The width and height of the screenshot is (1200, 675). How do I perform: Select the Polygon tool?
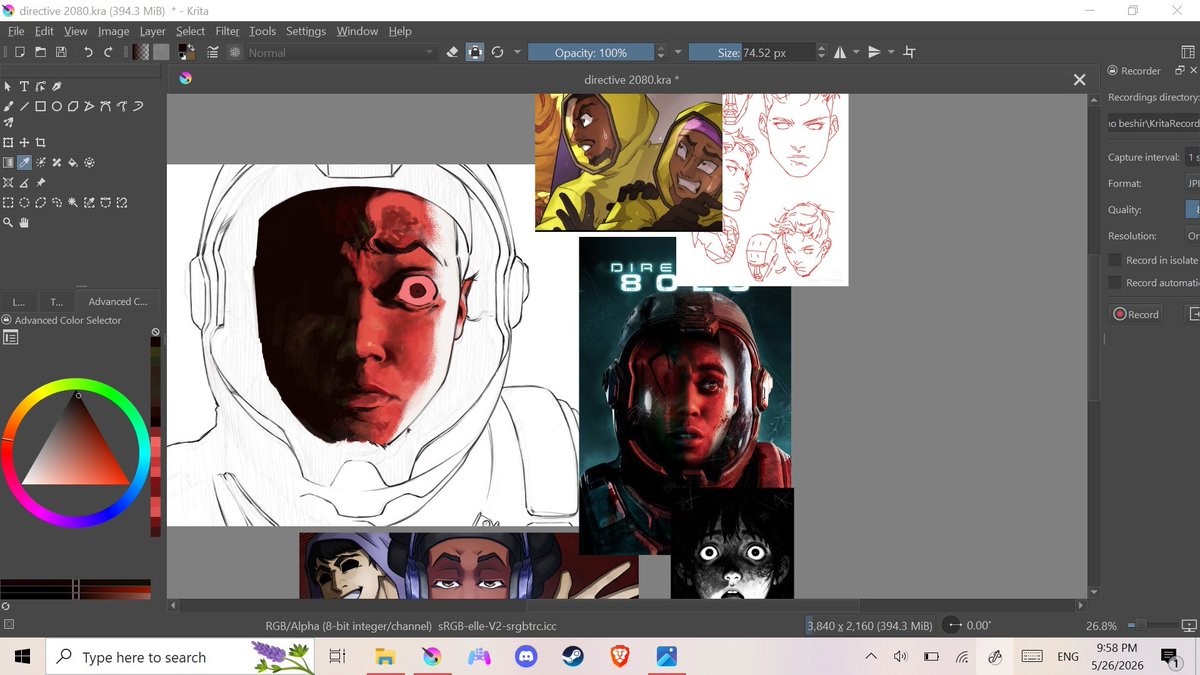point(73,106)
